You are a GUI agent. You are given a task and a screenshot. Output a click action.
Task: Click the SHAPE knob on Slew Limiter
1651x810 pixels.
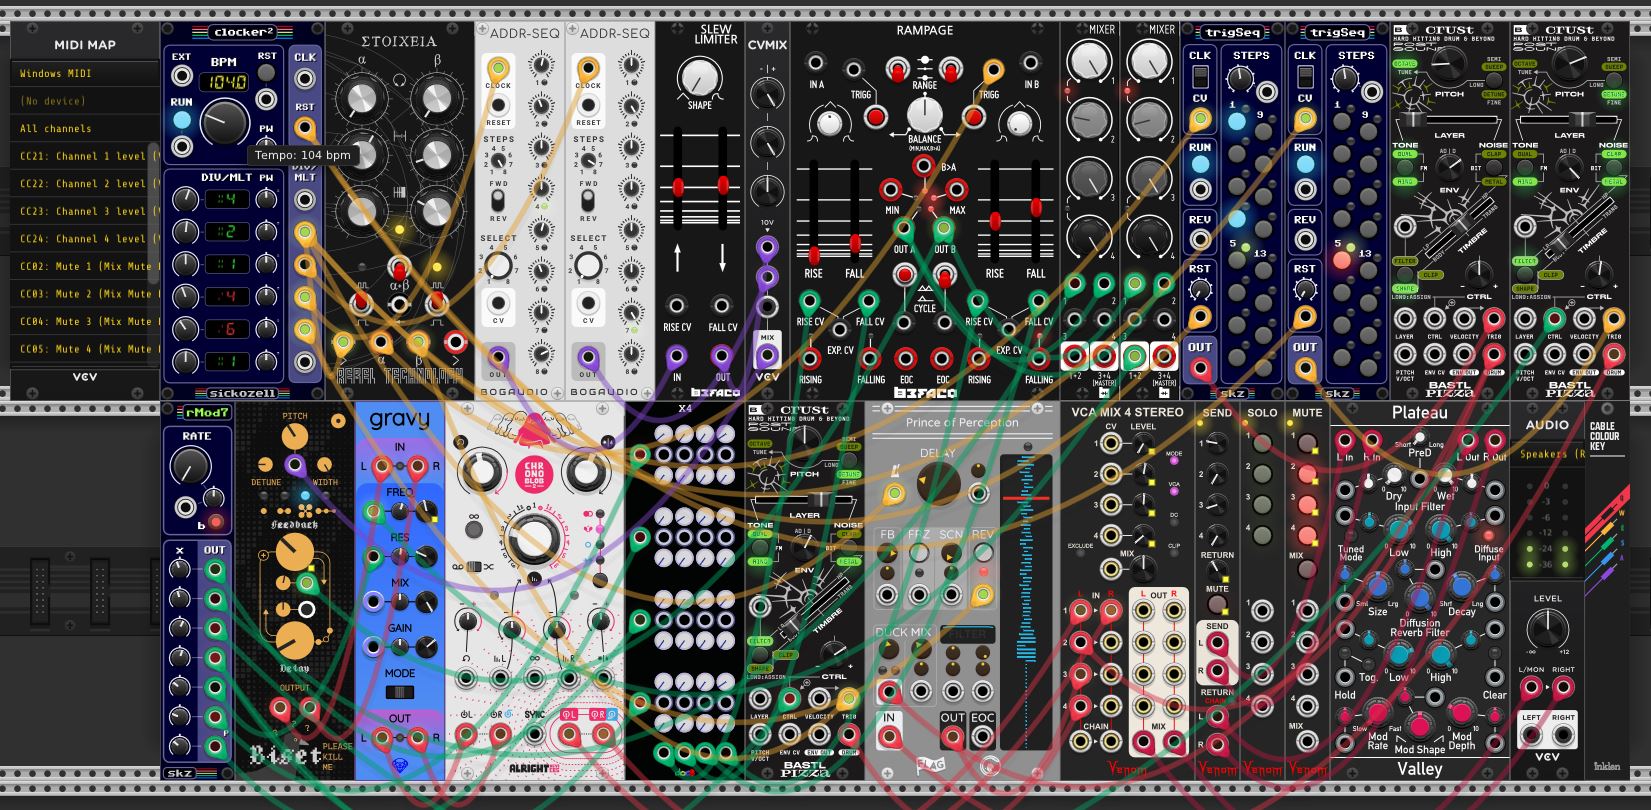pyautogui.click(x=699, y=77)
